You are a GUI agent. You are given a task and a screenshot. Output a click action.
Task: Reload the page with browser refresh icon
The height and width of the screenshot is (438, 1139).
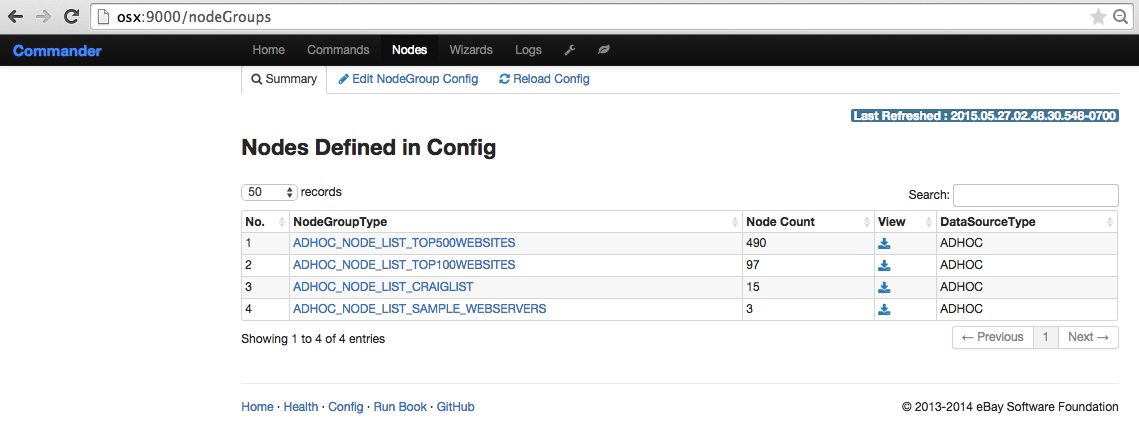(71, 17)
